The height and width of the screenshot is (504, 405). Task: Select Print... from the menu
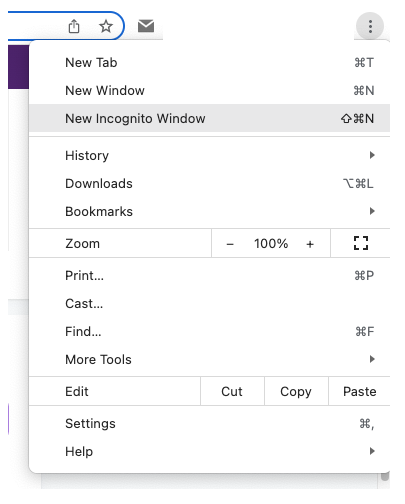click(x=209, y=275)
